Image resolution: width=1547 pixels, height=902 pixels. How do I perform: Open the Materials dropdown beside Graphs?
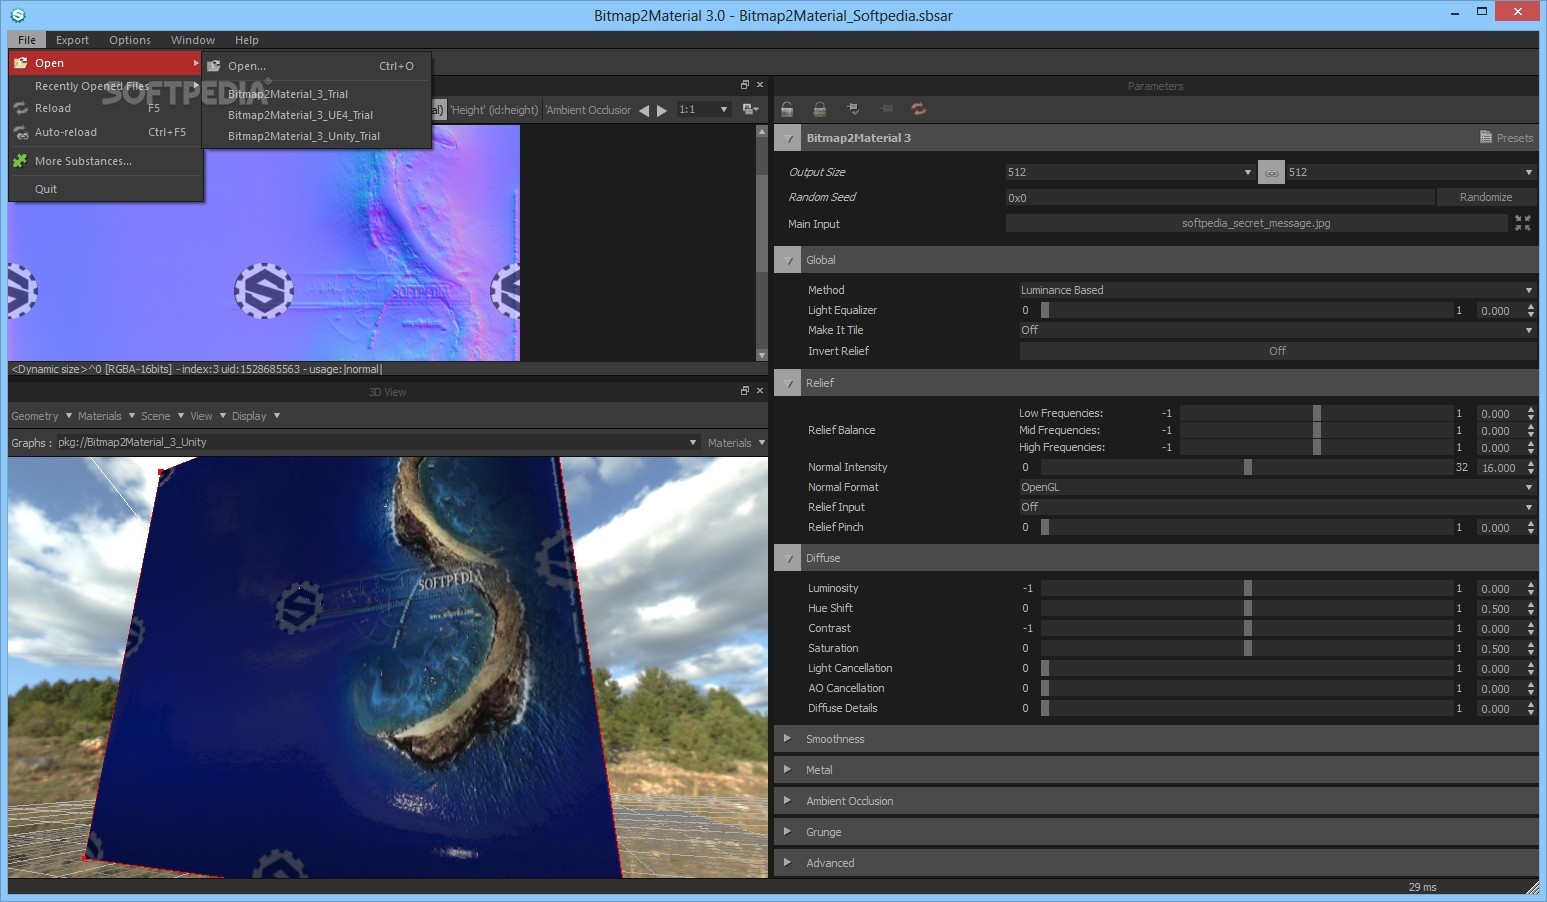pyautogui.click(x=736, y=443)
